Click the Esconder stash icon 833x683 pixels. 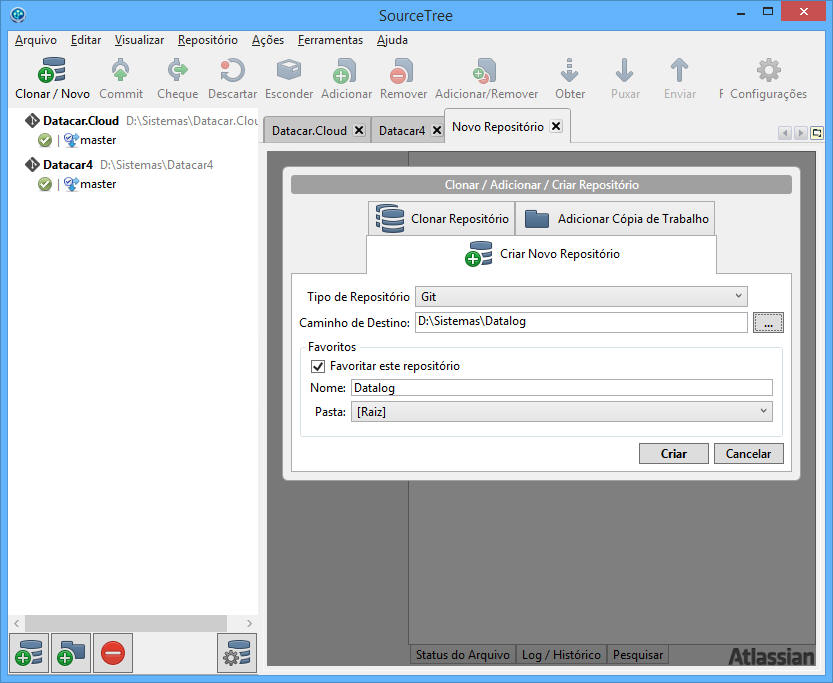click(289, 70)
